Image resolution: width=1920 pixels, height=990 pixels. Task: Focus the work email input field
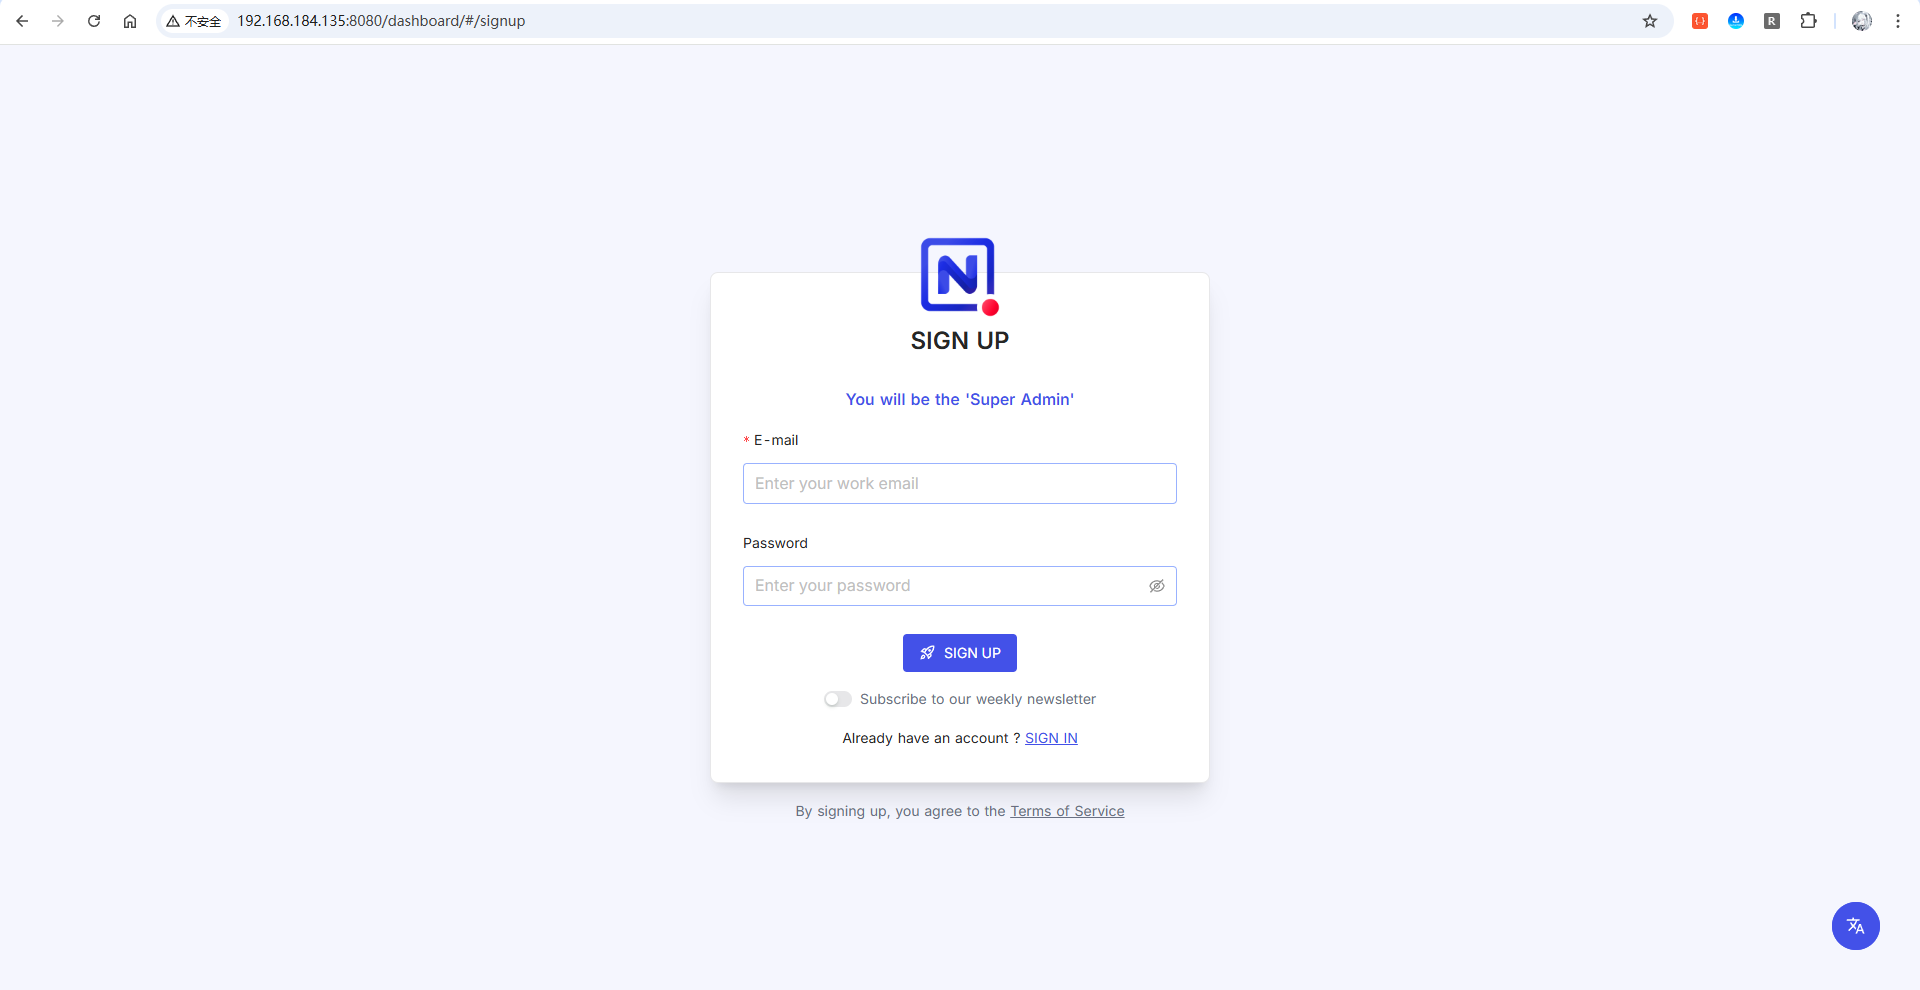959,484
